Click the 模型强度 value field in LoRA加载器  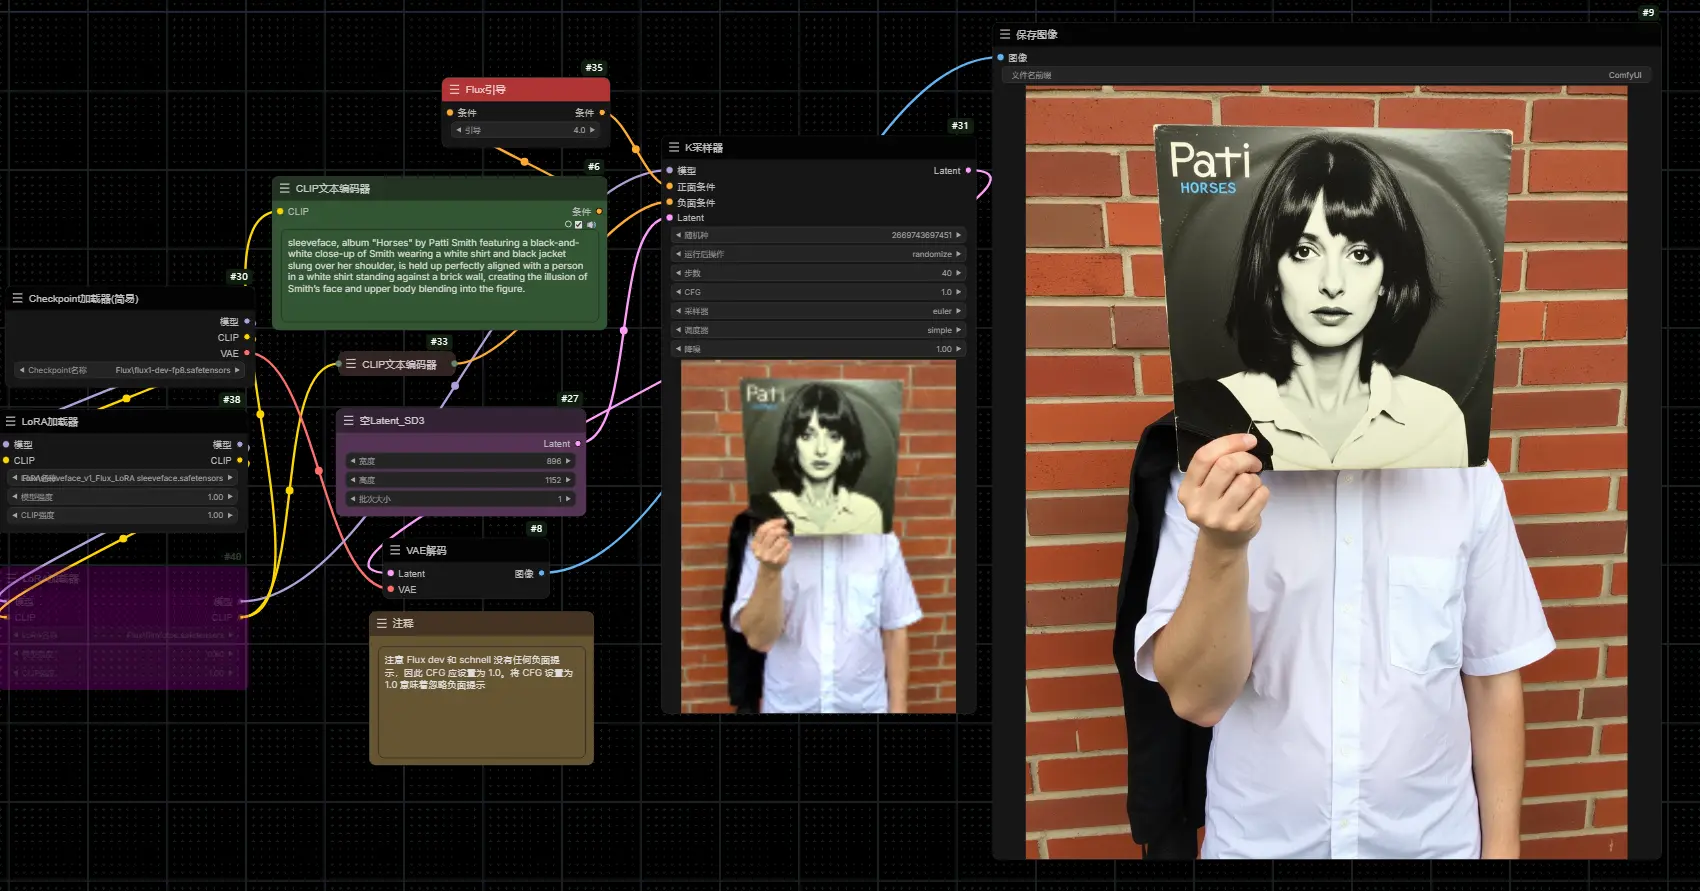pyautogui.click(x=122, y=497)
